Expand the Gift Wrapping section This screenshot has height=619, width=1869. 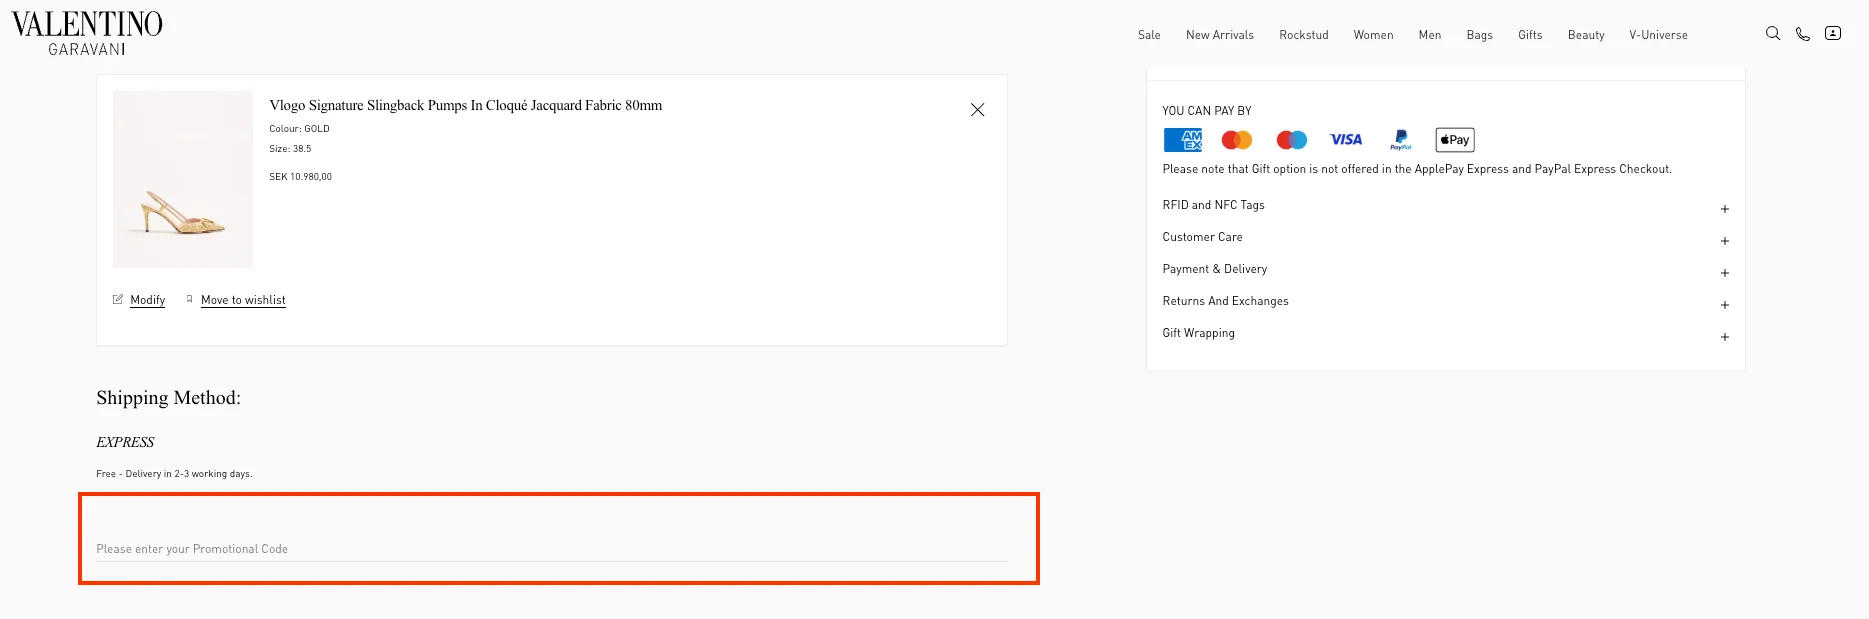(x=1724, y=337)
